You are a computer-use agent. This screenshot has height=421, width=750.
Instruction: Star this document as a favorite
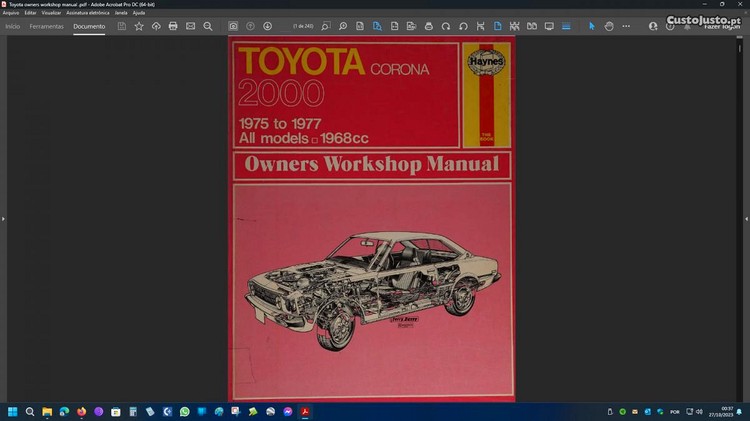pos(139,26)
